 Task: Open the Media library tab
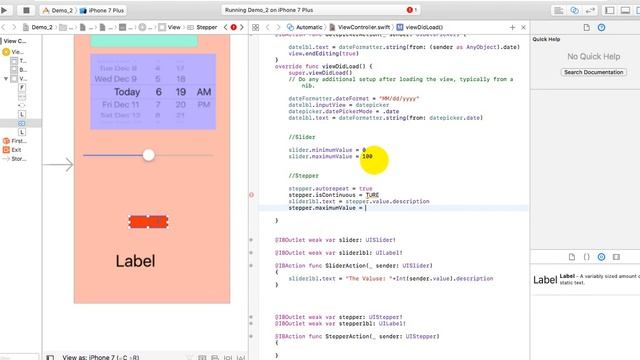(x=616, y=257)
